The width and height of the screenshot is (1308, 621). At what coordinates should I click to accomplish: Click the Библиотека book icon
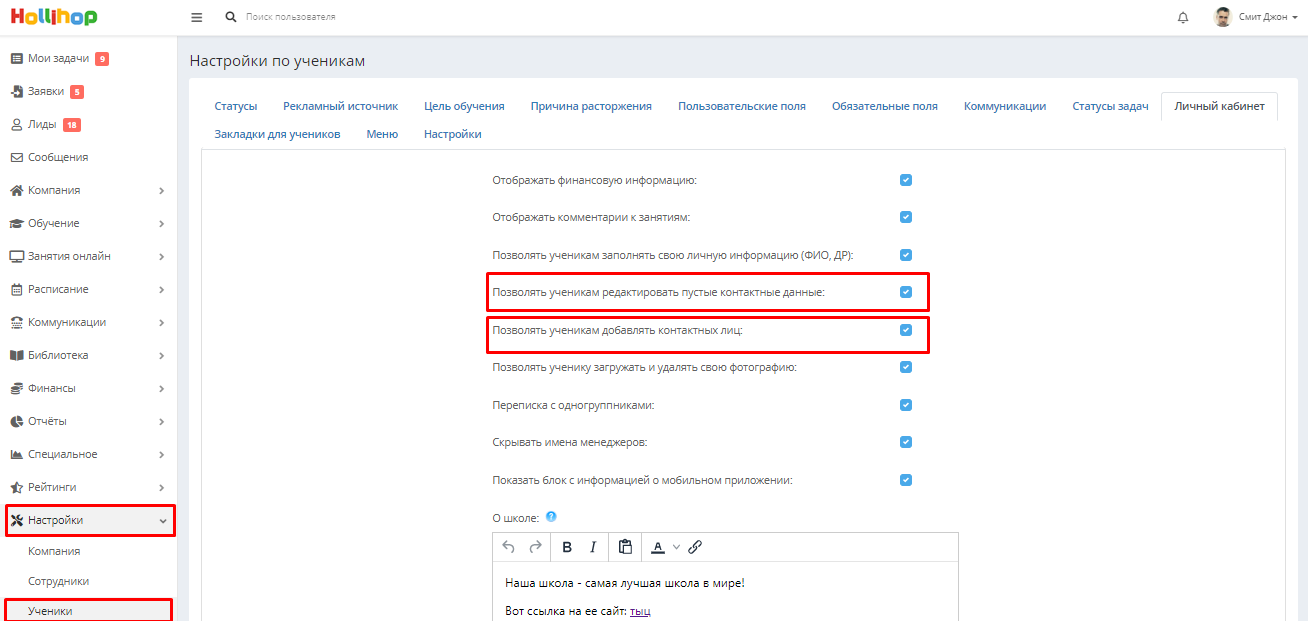pyautogui.click(x=16, y=355)
